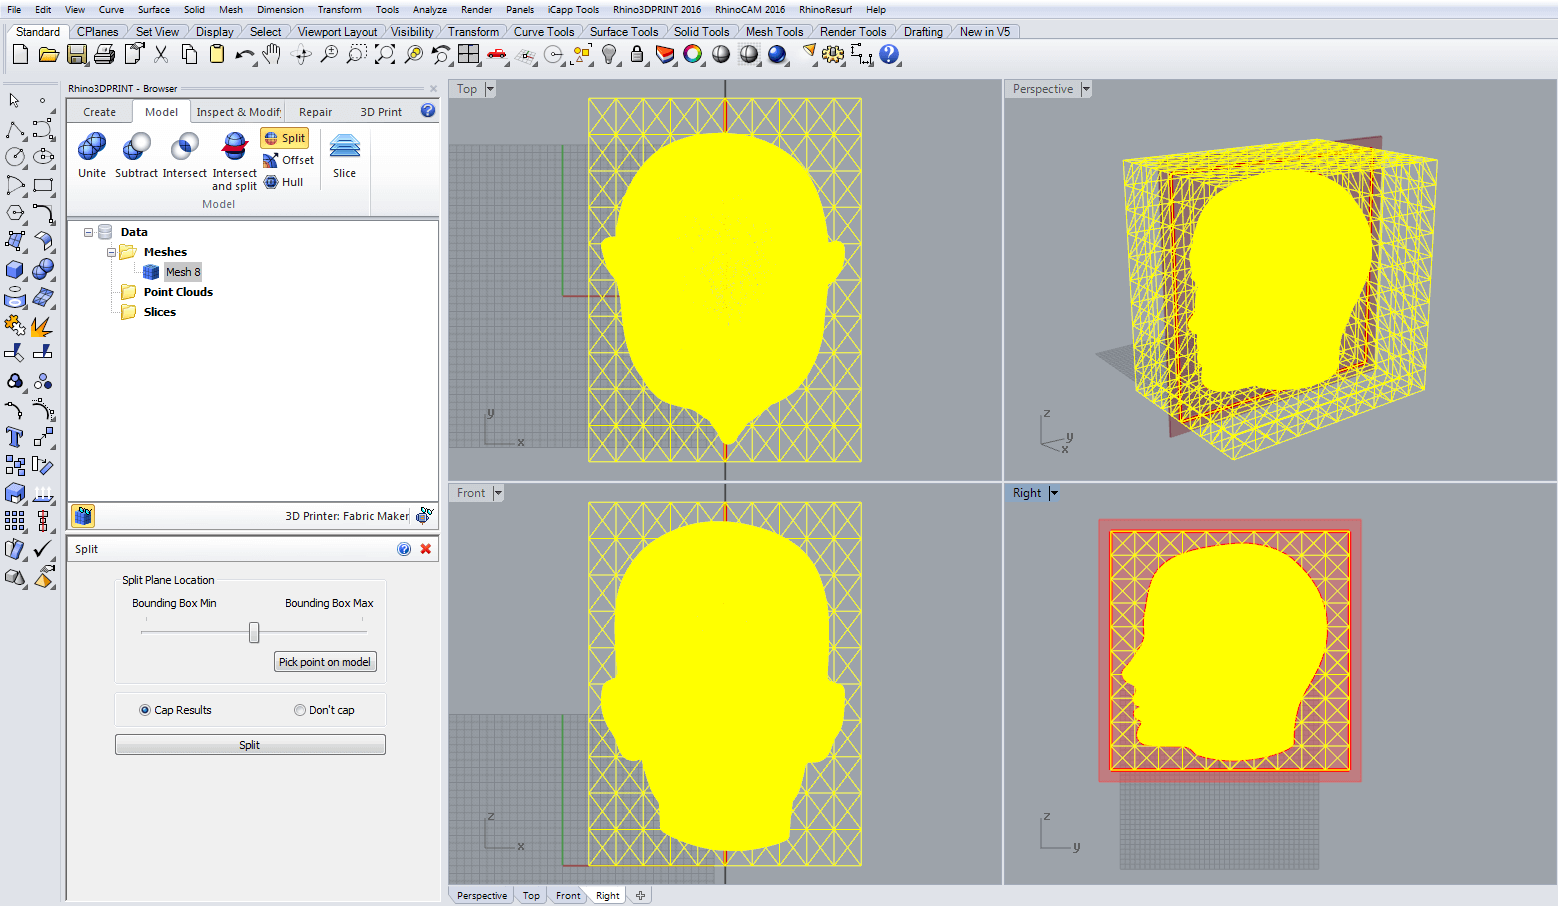Click the Print icon in the toolbar
Viewport: 1558px width, 906px height.
(104, 55)
